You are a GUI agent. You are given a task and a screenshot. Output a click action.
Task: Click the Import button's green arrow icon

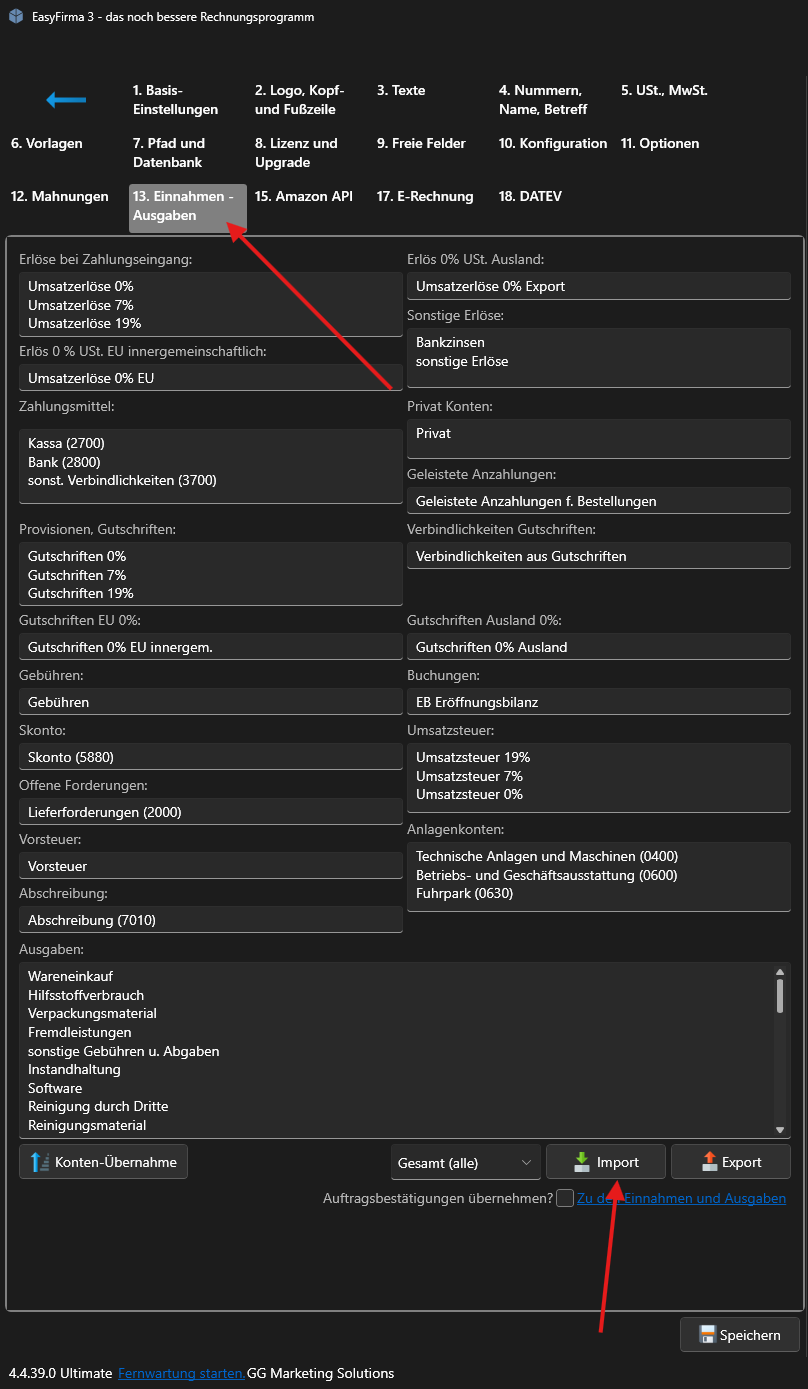pyautogui.click(x=581, y=1162)
